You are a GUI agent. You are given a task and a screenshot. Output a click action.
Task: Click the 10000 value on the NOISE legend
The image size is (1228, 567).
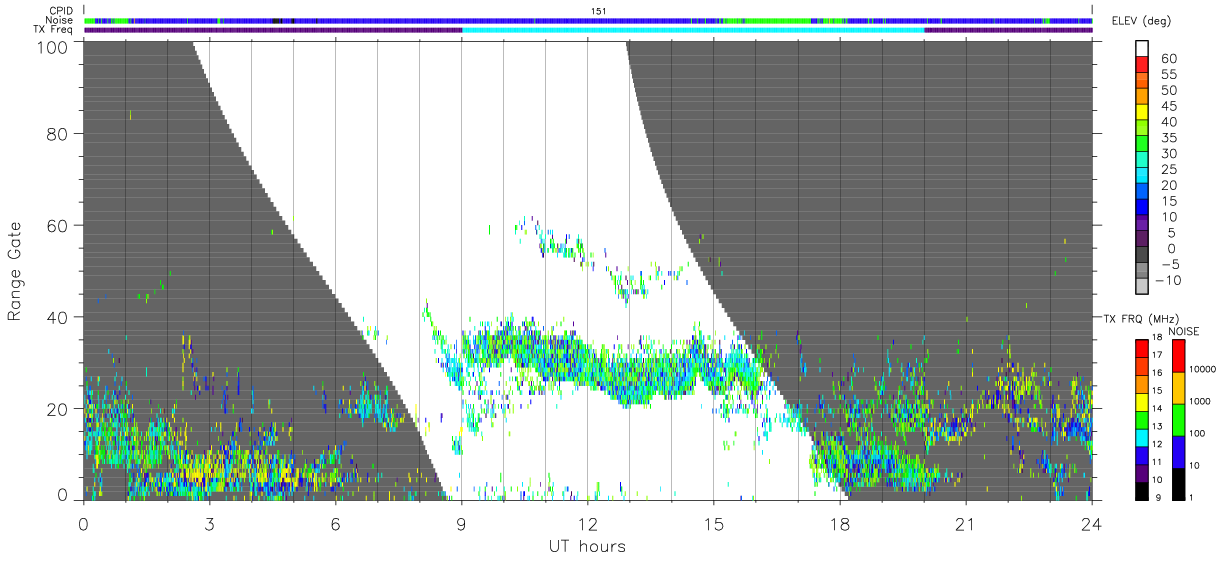point(1204,369)
